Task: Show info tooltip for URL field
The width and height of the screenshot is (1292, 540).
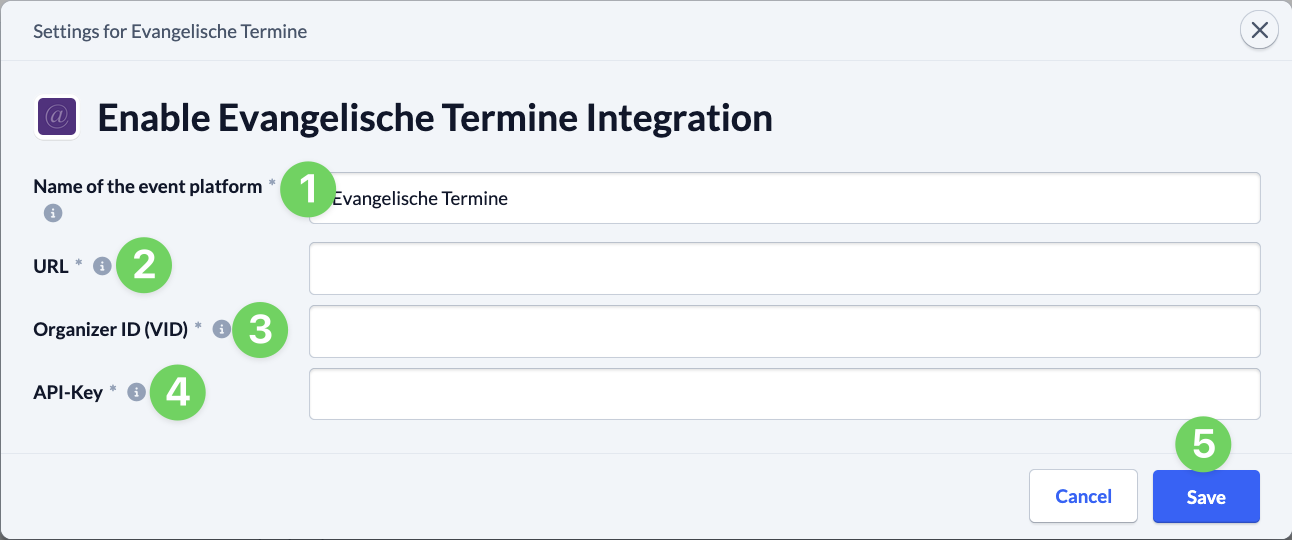Action: tap(101, 266)
